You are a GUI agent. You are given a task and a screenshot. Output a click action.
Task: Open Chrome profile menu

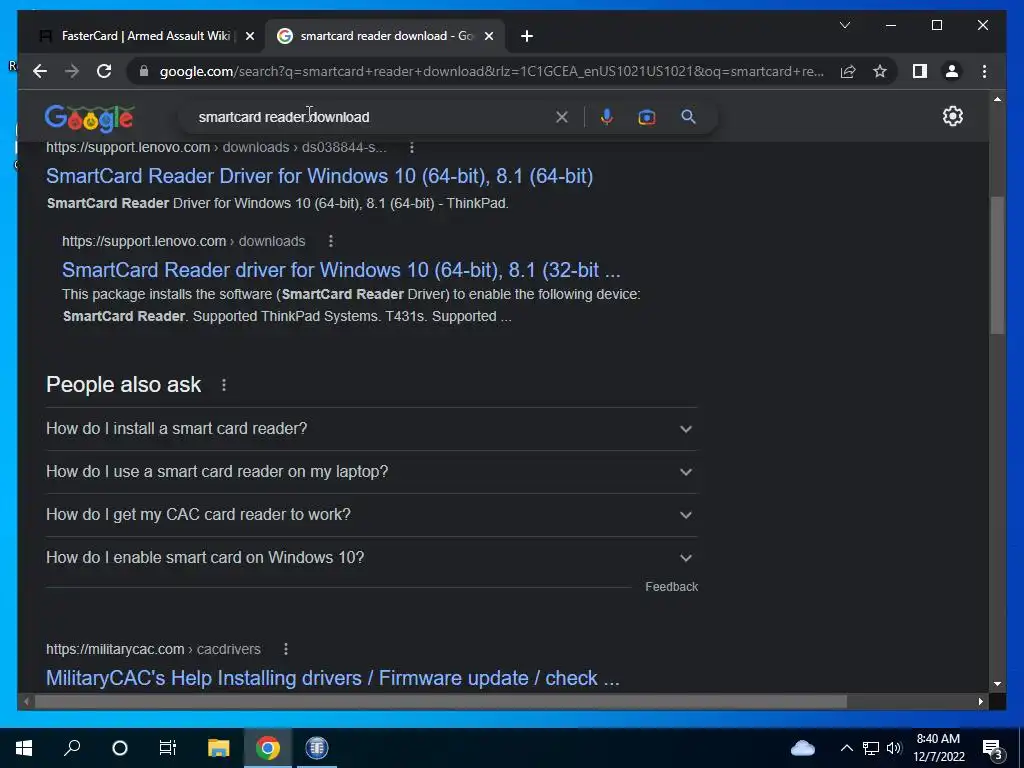(x=952, y=71)
